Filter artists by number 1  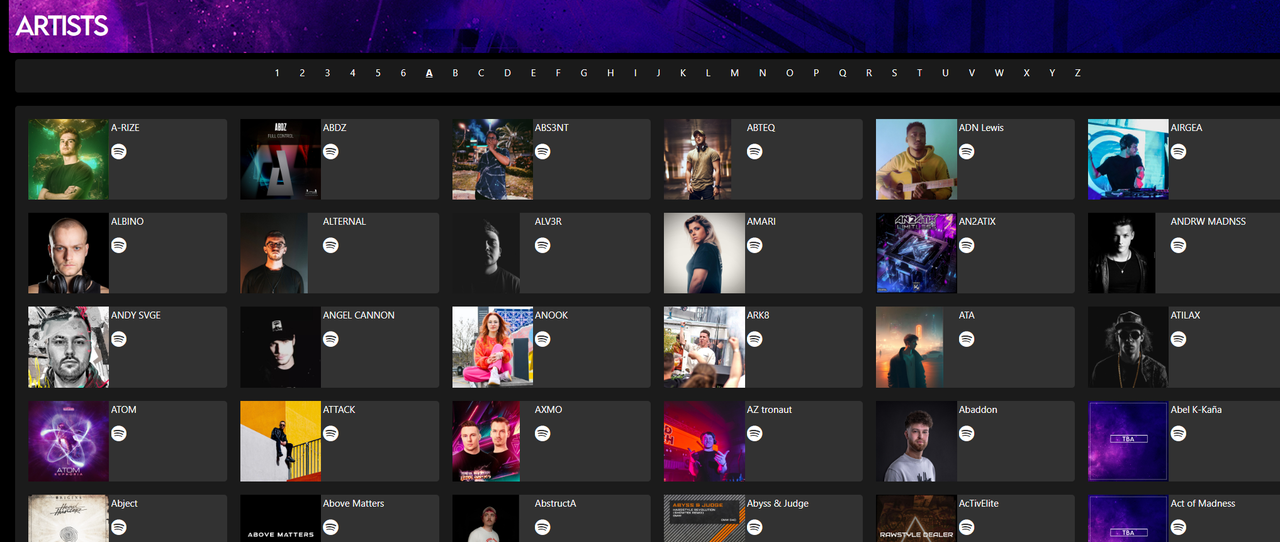point(277,73)
